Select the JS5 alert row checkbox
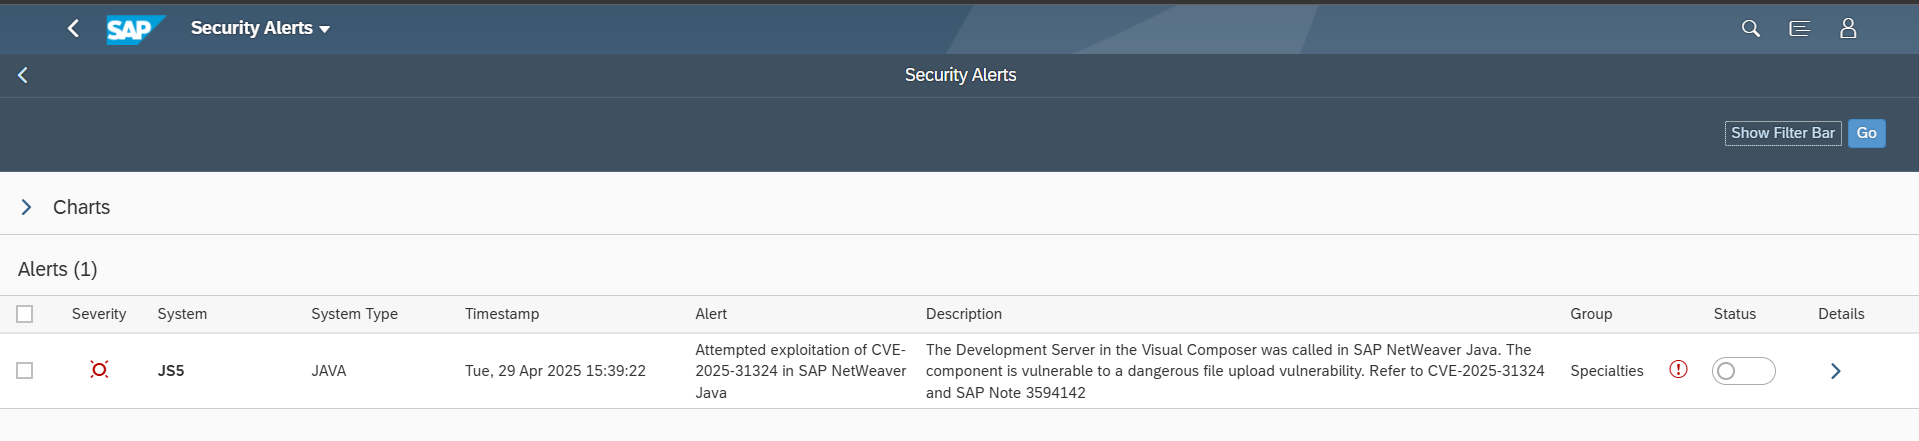 pyautogui.click(x=25, y=370)
